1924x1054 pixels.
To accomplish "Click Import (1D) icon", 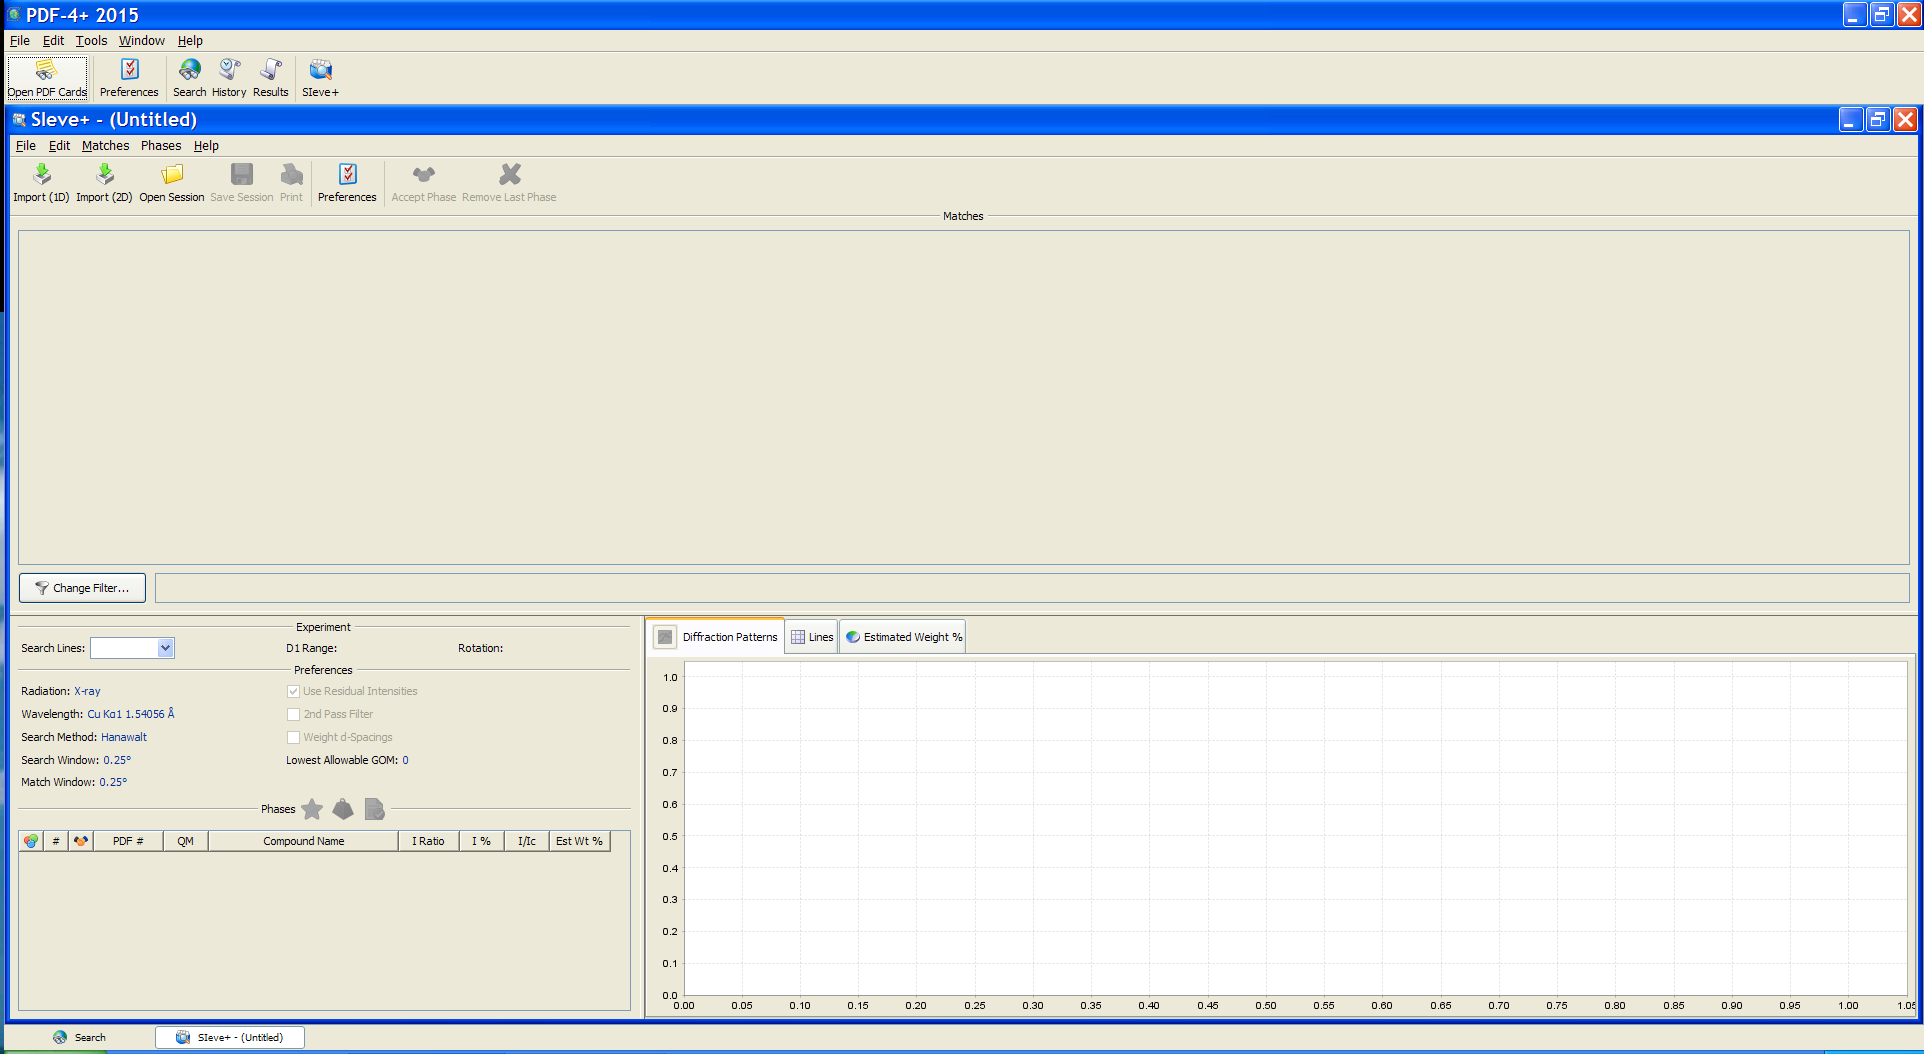I will [x=41, y=183].
